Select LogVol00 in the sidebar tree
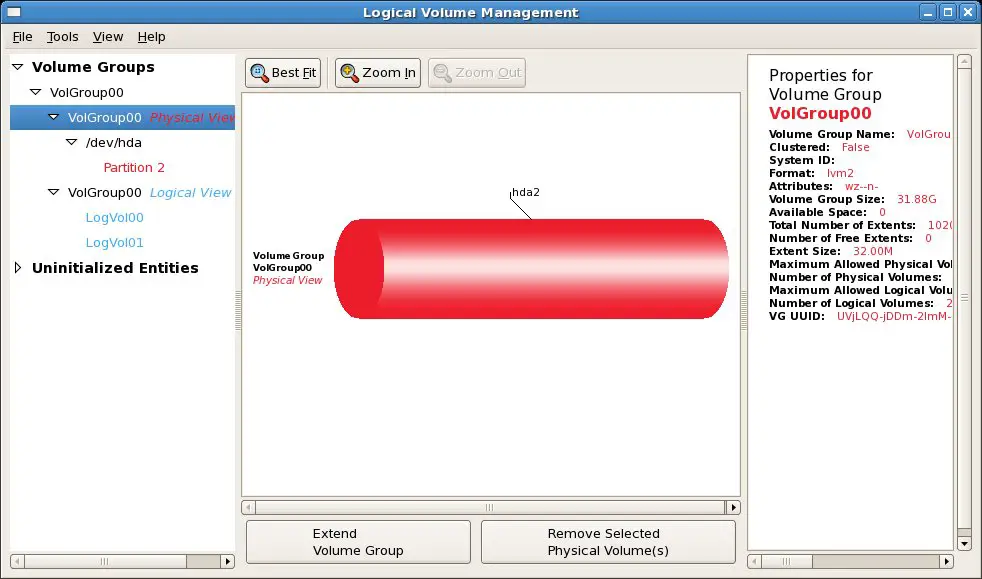The height and width of the screenshot is (579, 982). [x=114, y=217]
